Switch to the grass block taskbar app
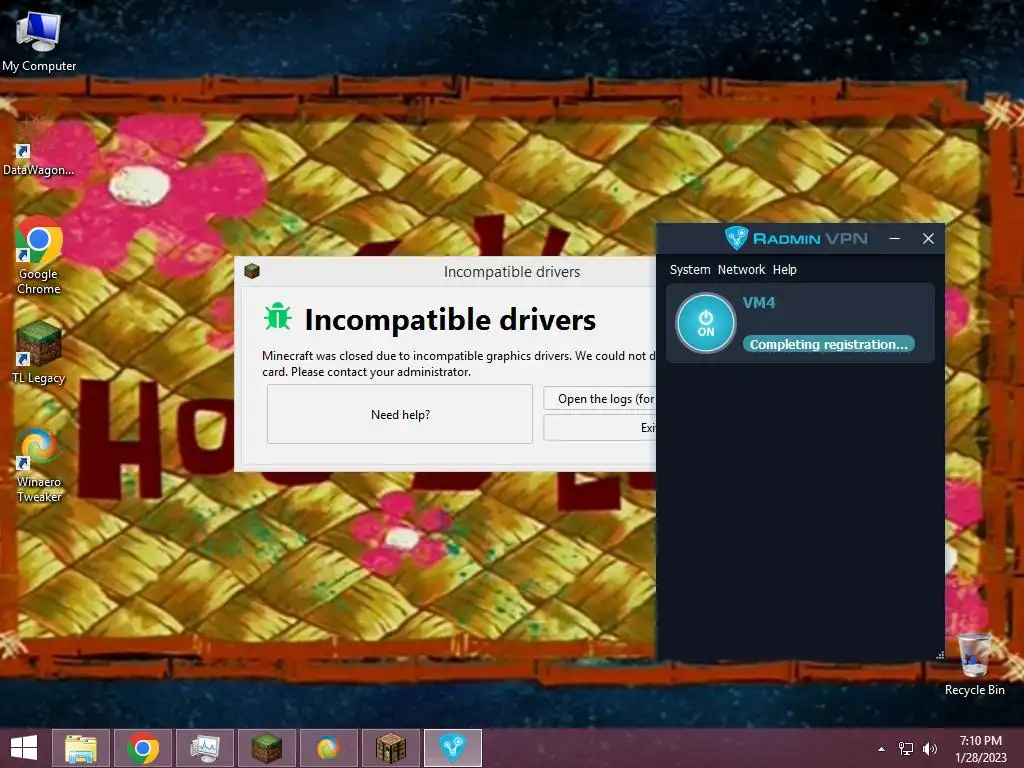This screenshot has height=768, width=1024. coord(267,748)
